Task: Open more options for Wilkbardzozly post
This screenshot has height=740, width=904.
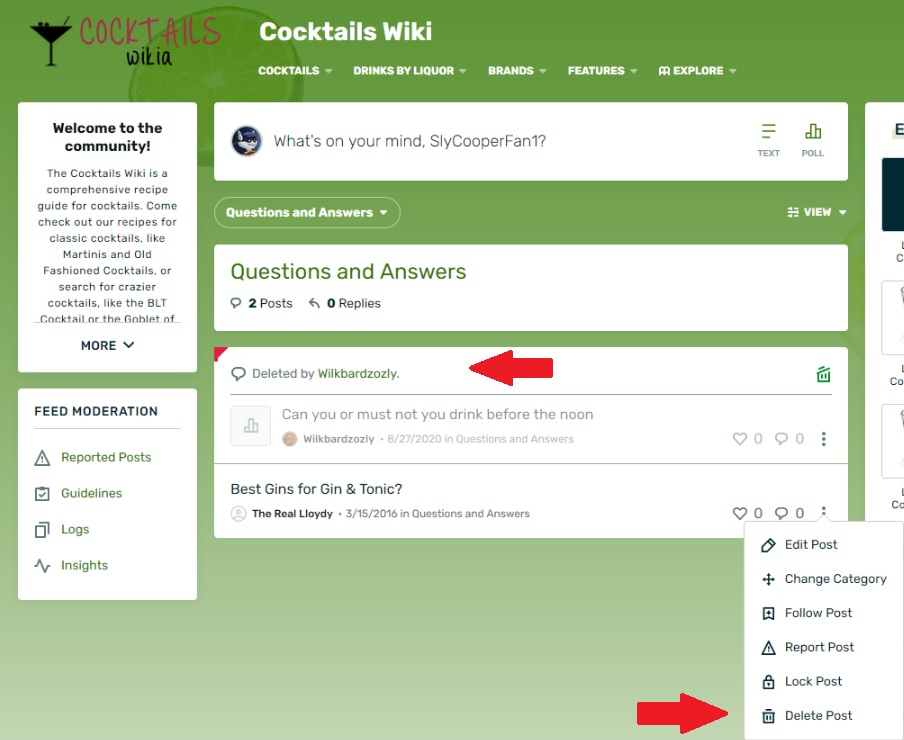Action: click(823, 439)
